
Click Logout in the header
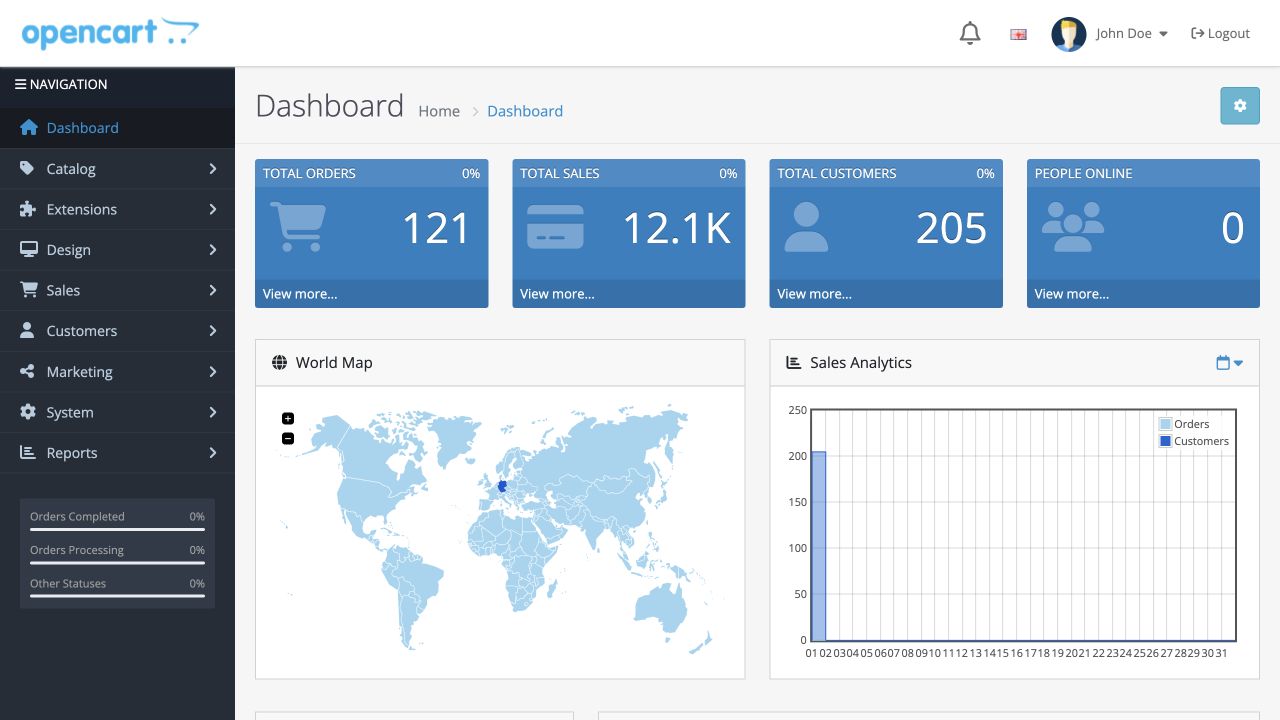pyautogui.click(x=1220, y=33)
